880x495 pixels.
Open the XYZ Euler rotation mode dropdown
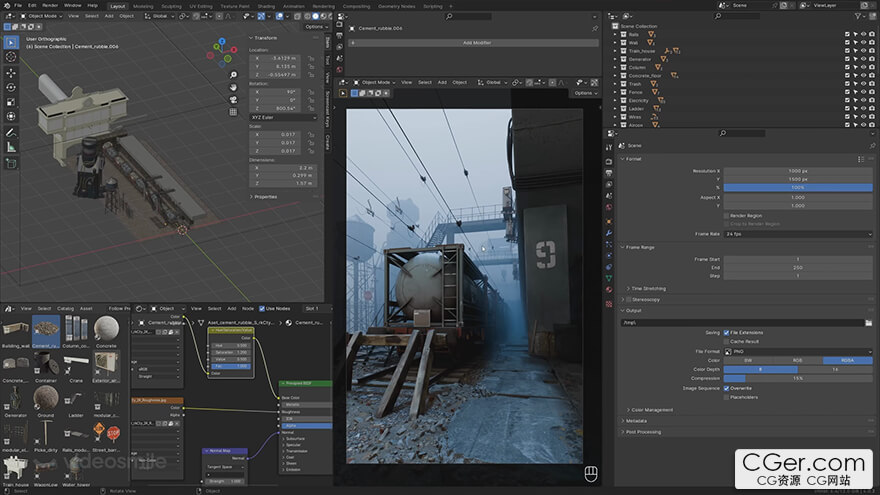285,118
